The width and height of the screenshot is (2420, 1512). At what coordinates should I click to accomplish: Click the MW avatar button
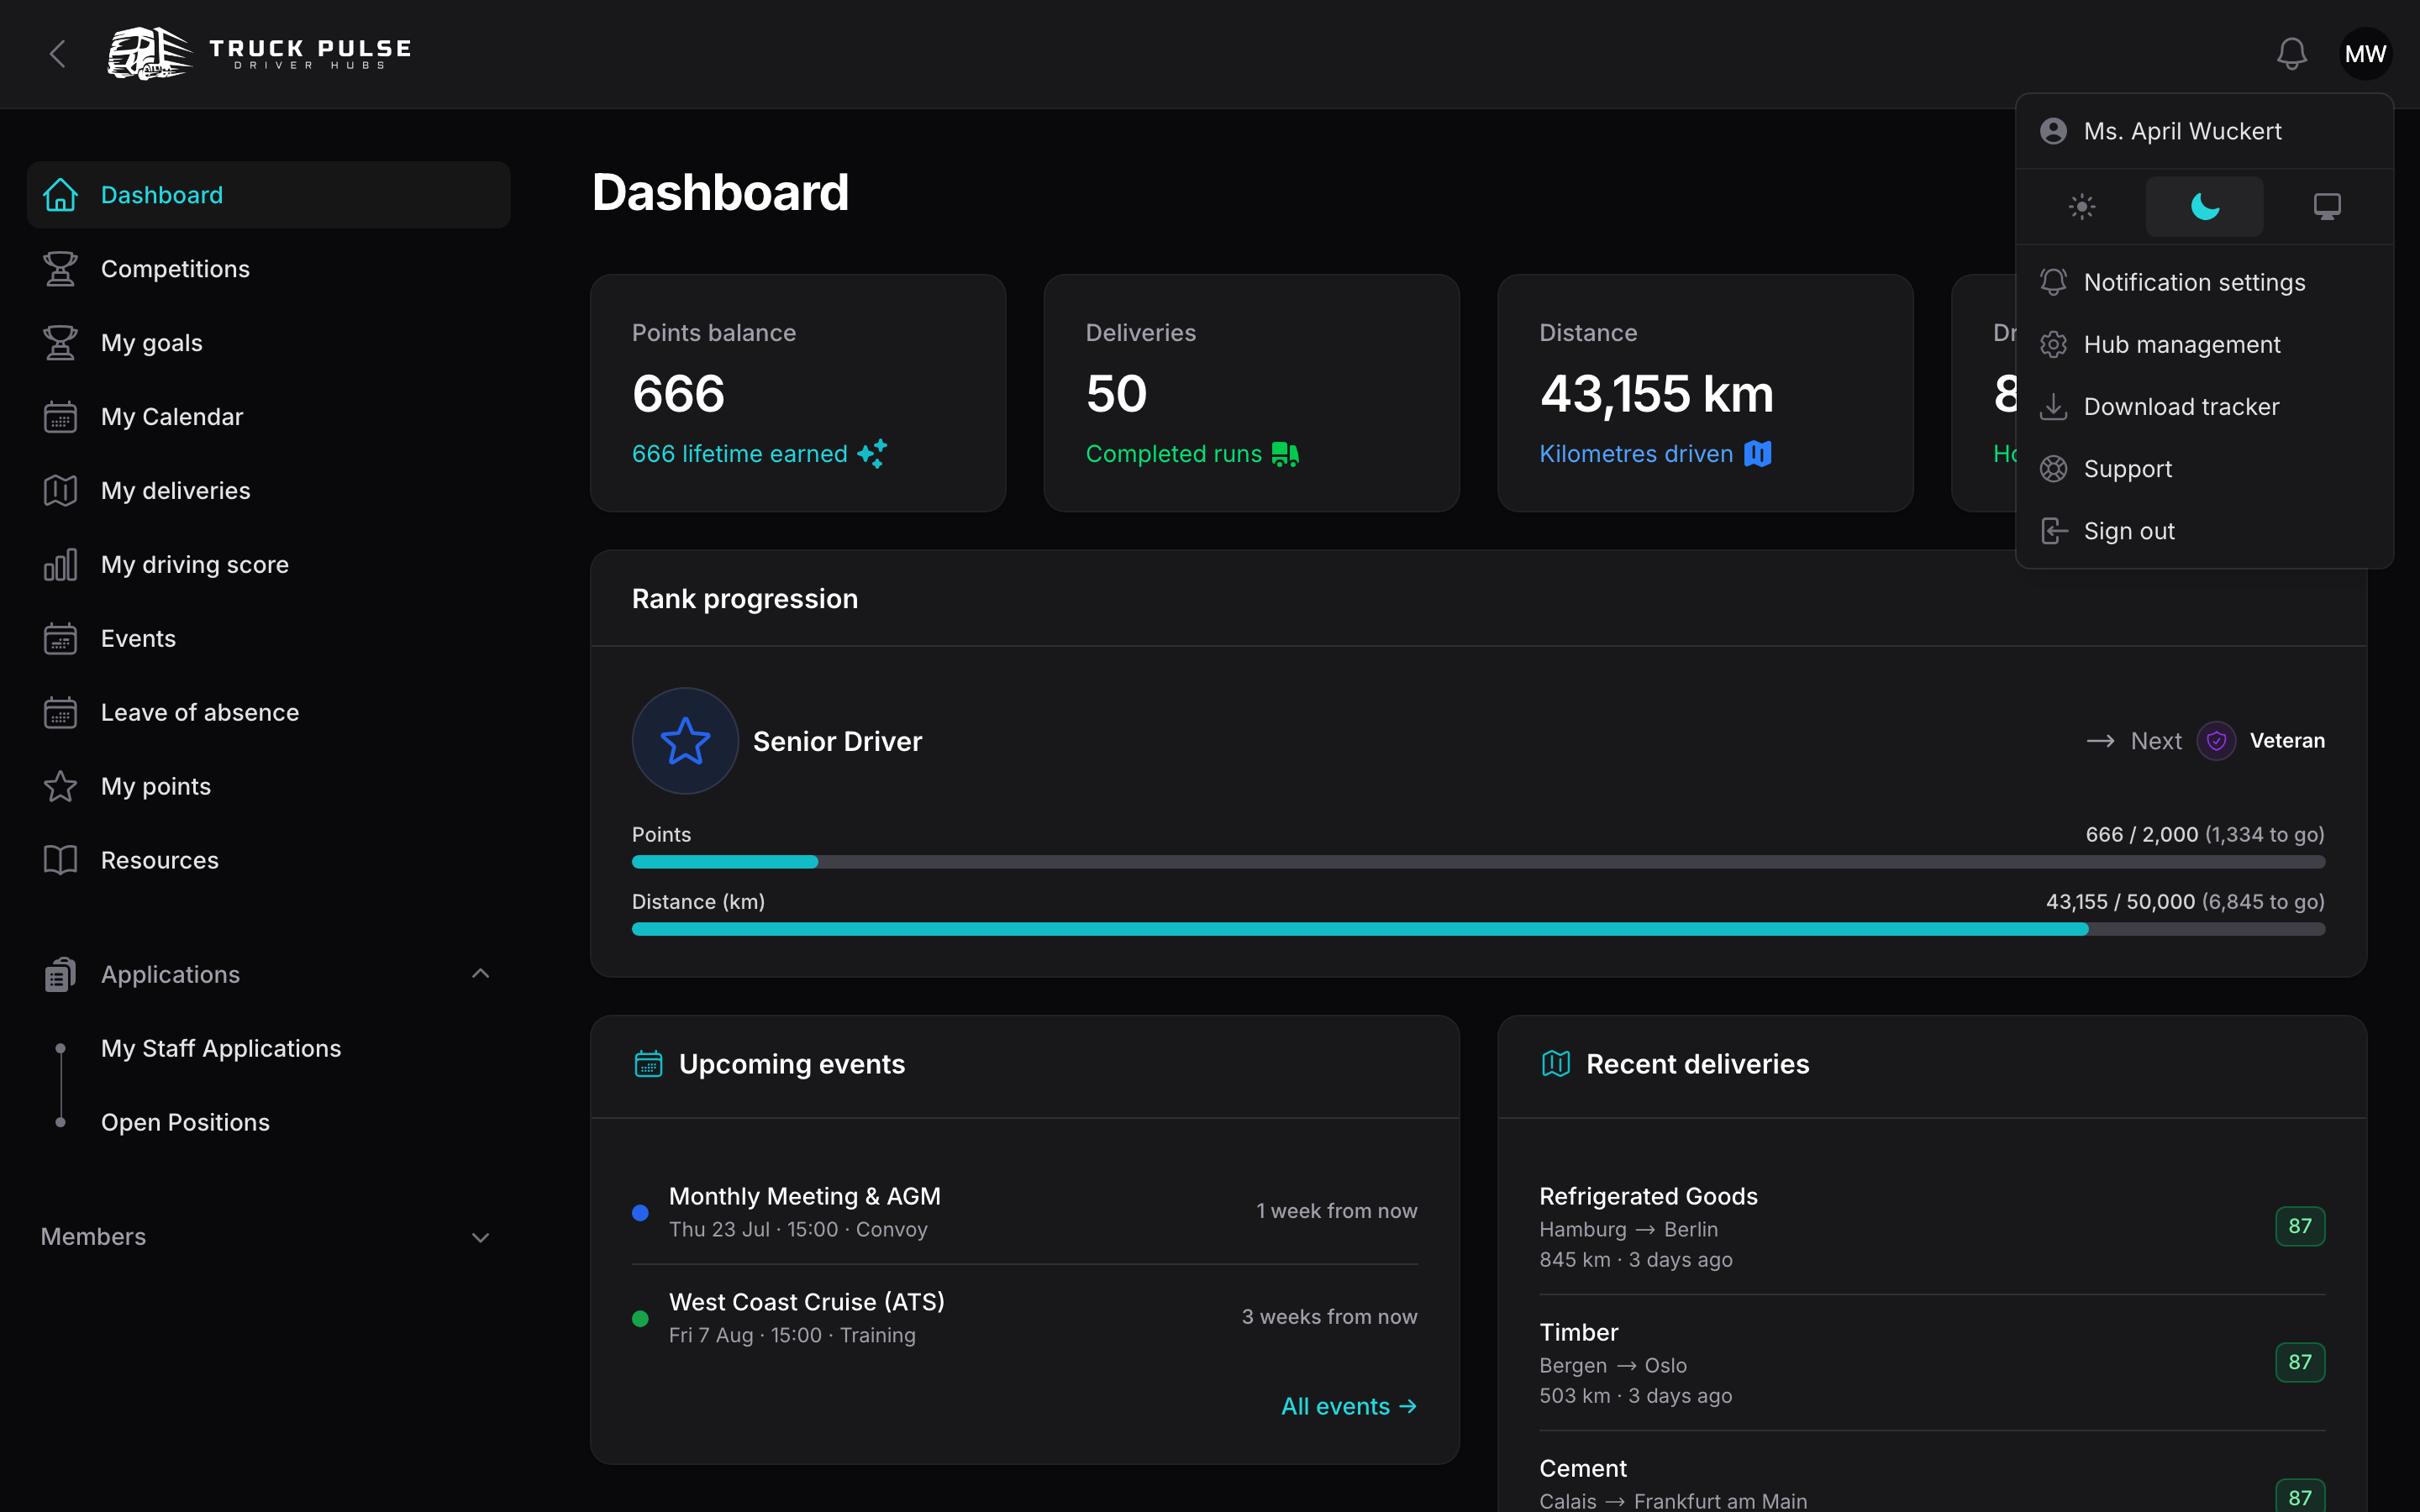tap(2365, 54)
